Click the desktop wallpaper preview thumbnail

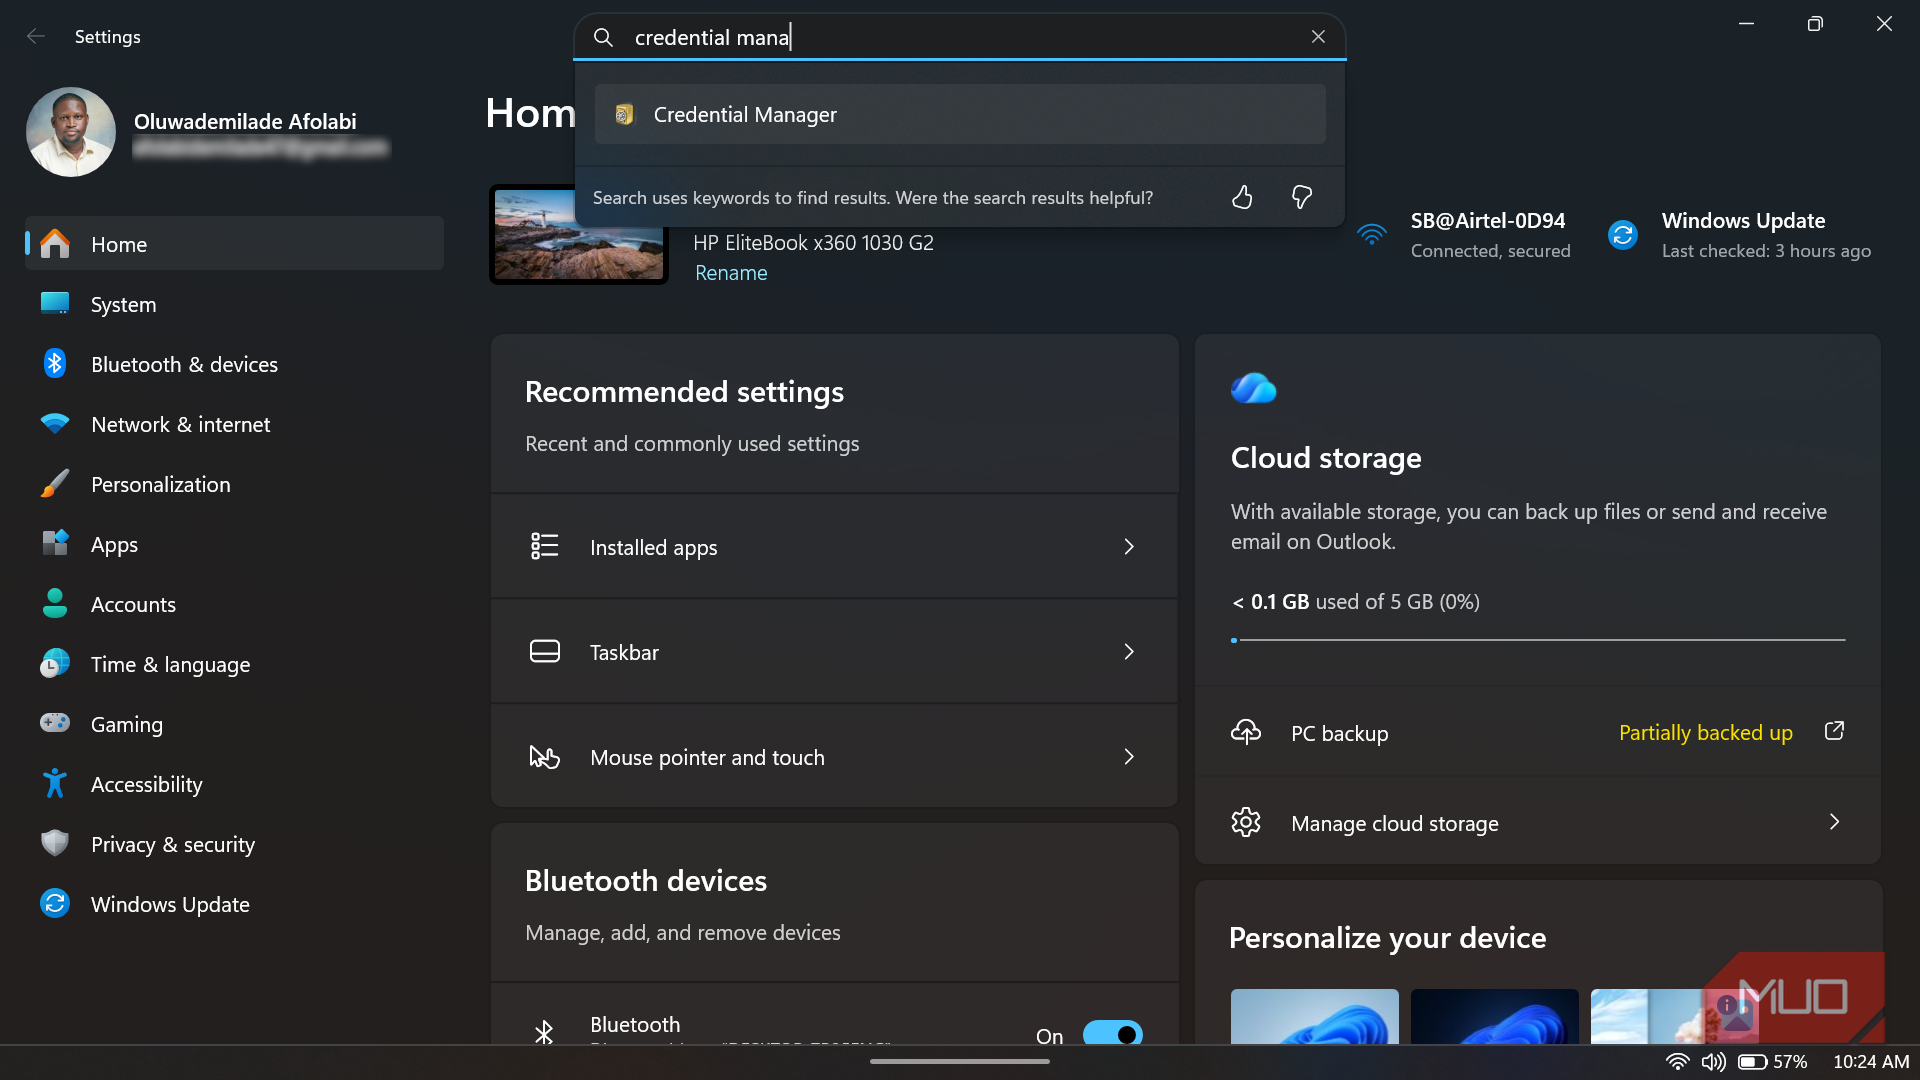pos(579,236)
